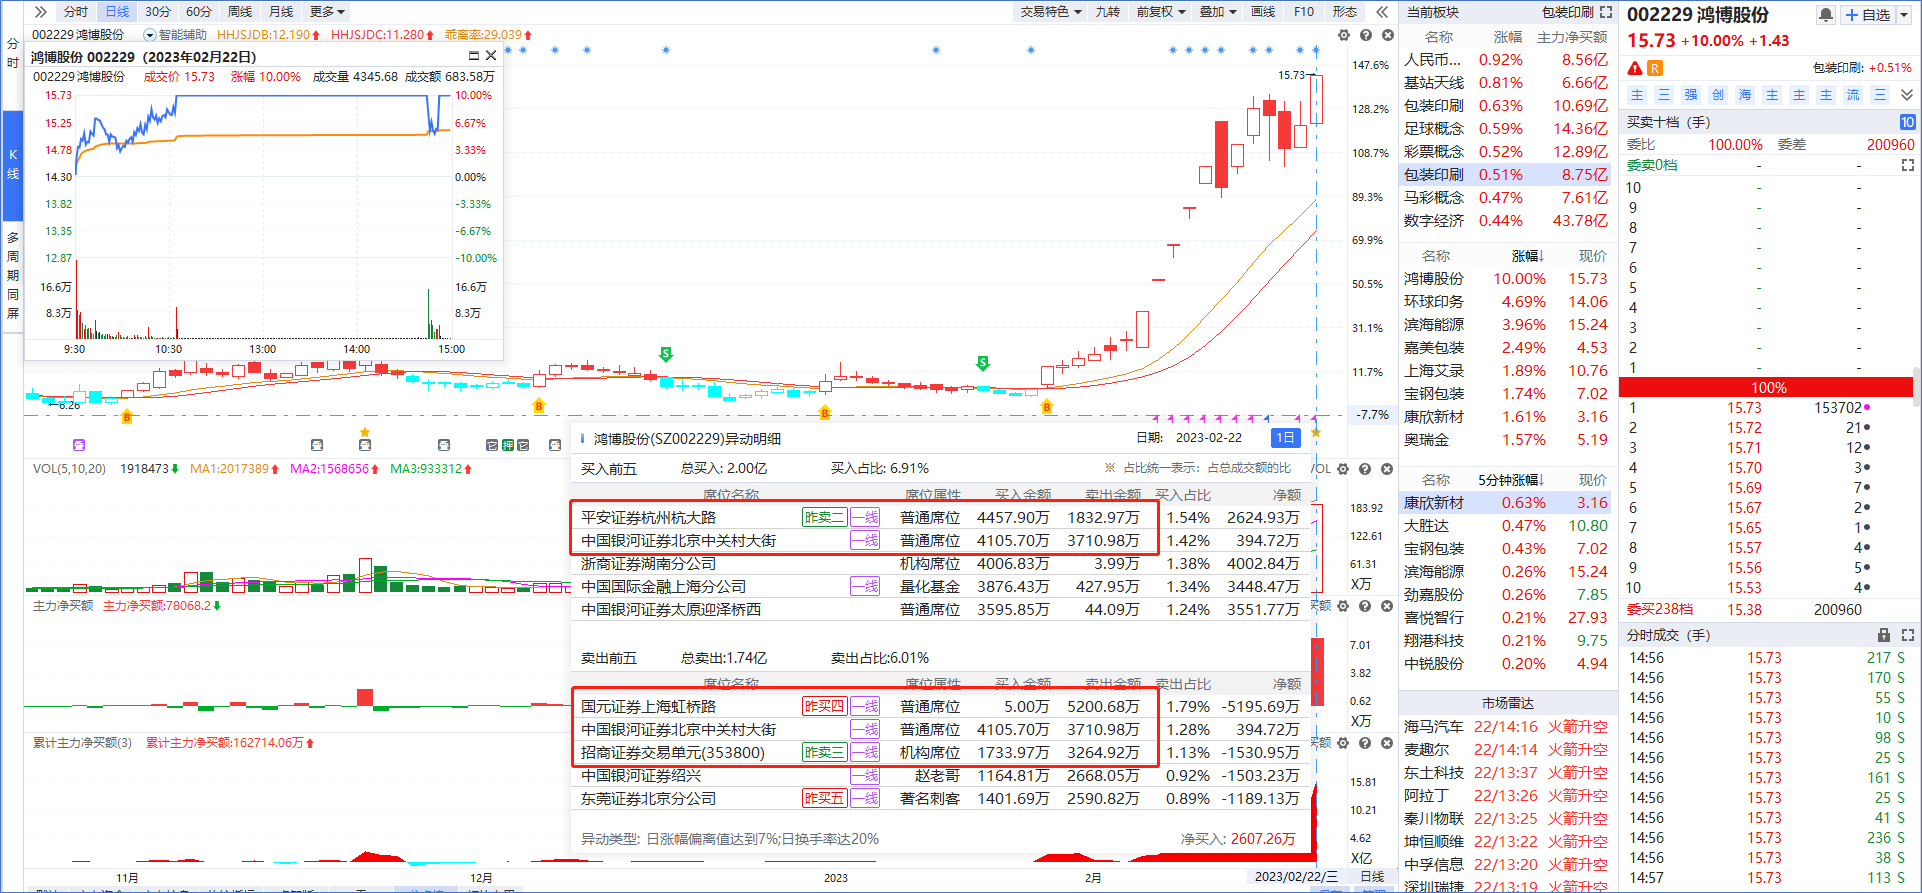Click the 海 stock tag in the tags row
Image resolution: width=1922 pixels, height=893 pixels.
(x=1745, y=95)
